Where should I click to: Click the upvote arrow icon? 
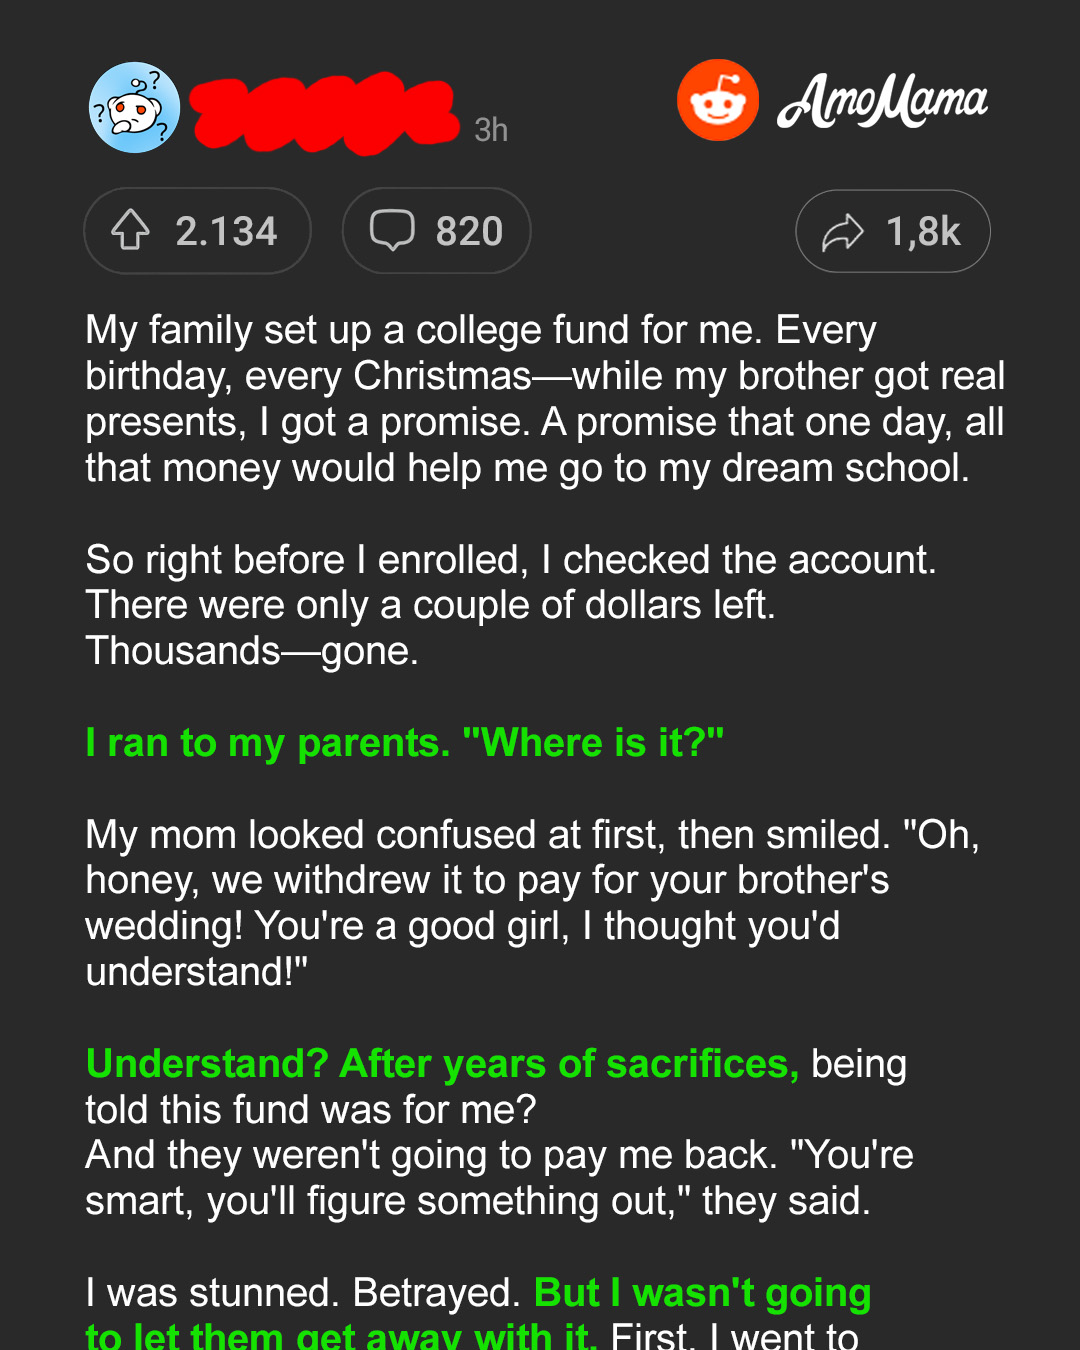coord(130,231)
